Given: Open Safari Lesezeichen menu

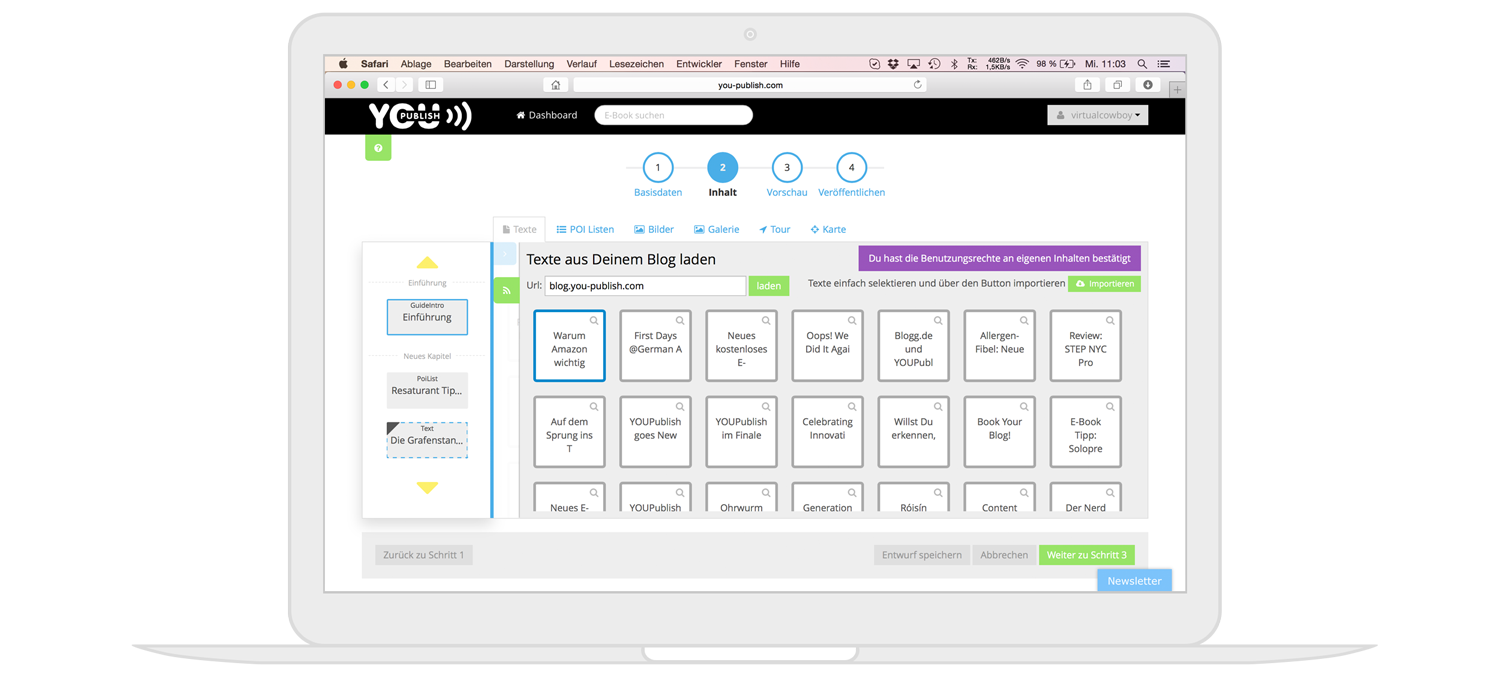Looking at the screenshot, I should (x=636, y=64).
